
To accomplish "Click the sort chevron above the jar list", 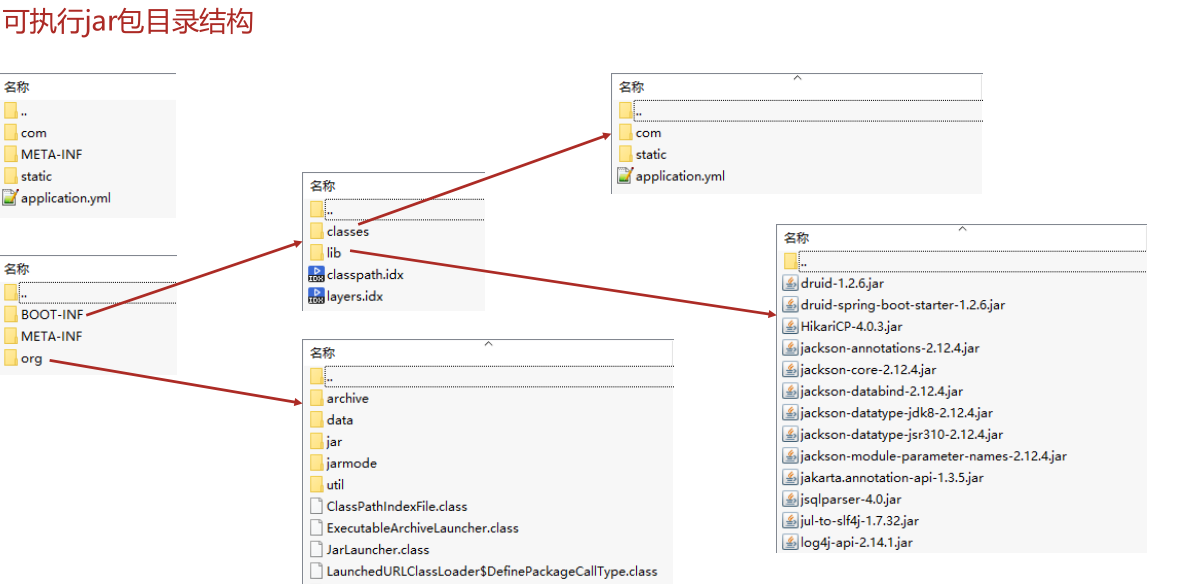I will (962, 228).
